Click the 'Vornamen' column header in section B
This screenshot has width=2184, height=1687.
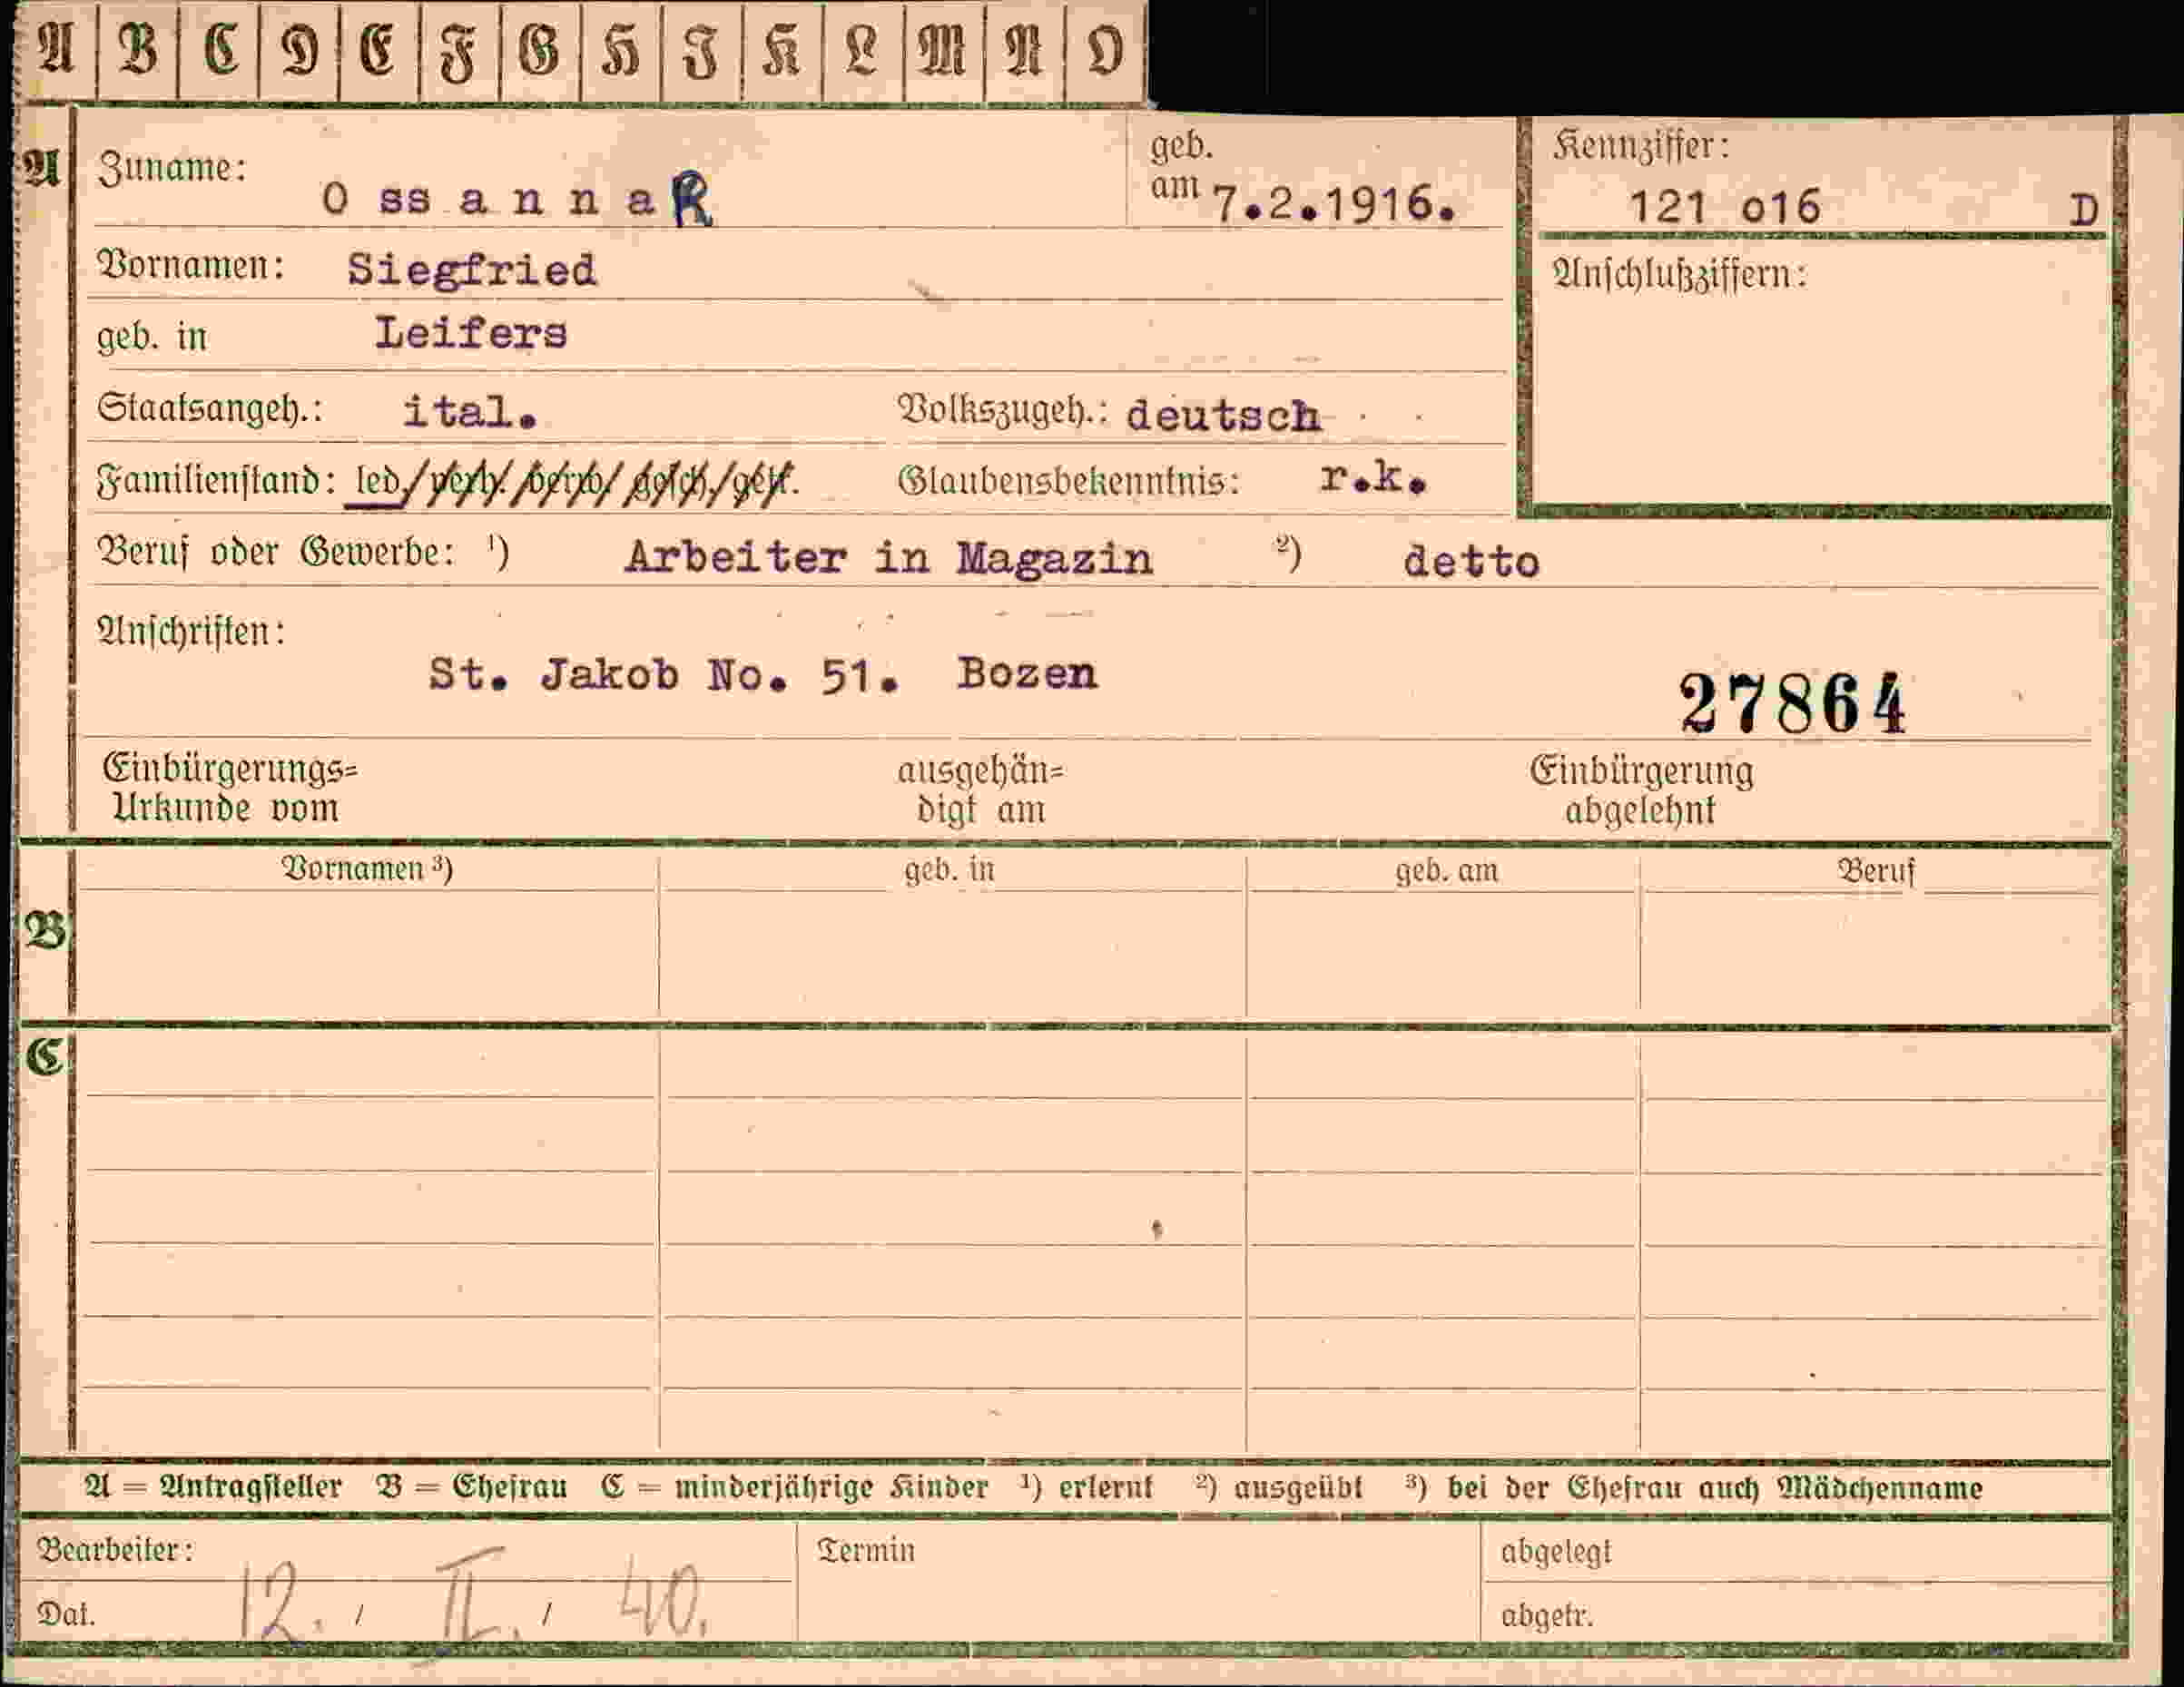367,868
